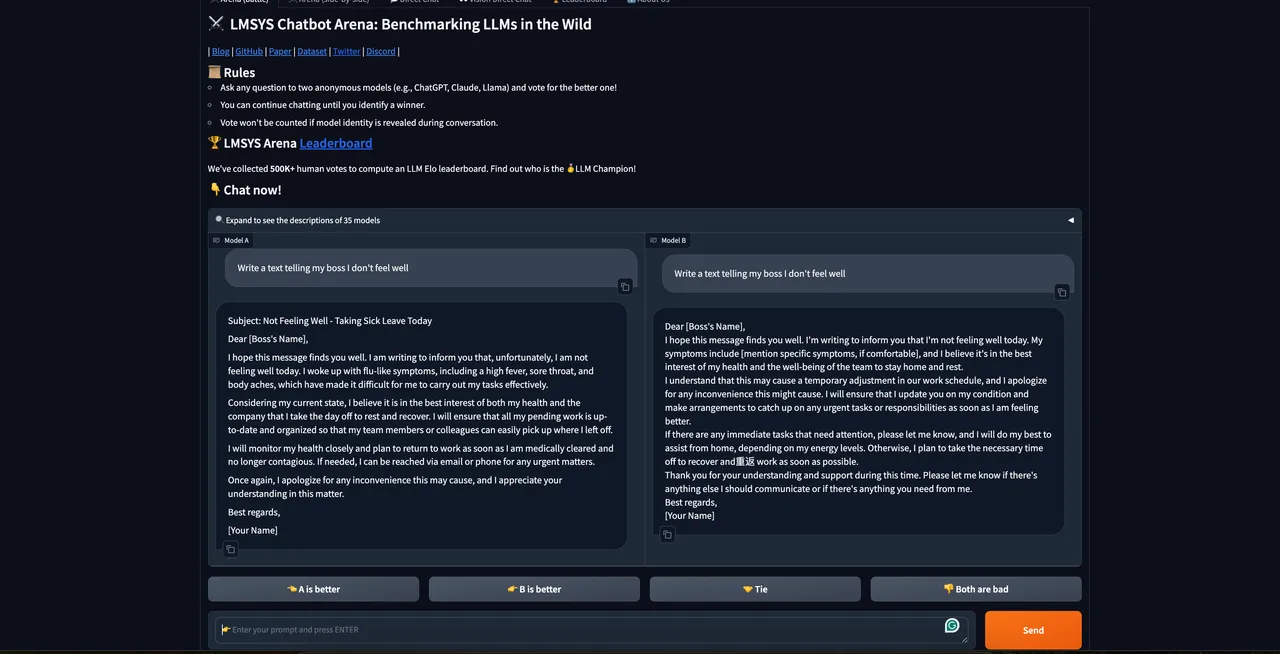Copy Model A's response text
This screenshot has width=1280, height=654.
[230, 549]
